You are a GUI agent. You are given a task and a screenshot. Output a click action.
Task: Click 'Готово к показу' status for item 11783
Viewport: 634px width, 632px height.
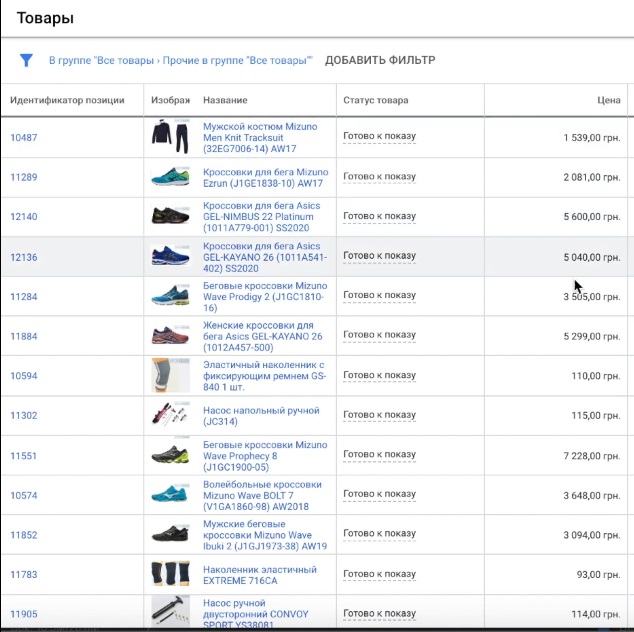379,574
